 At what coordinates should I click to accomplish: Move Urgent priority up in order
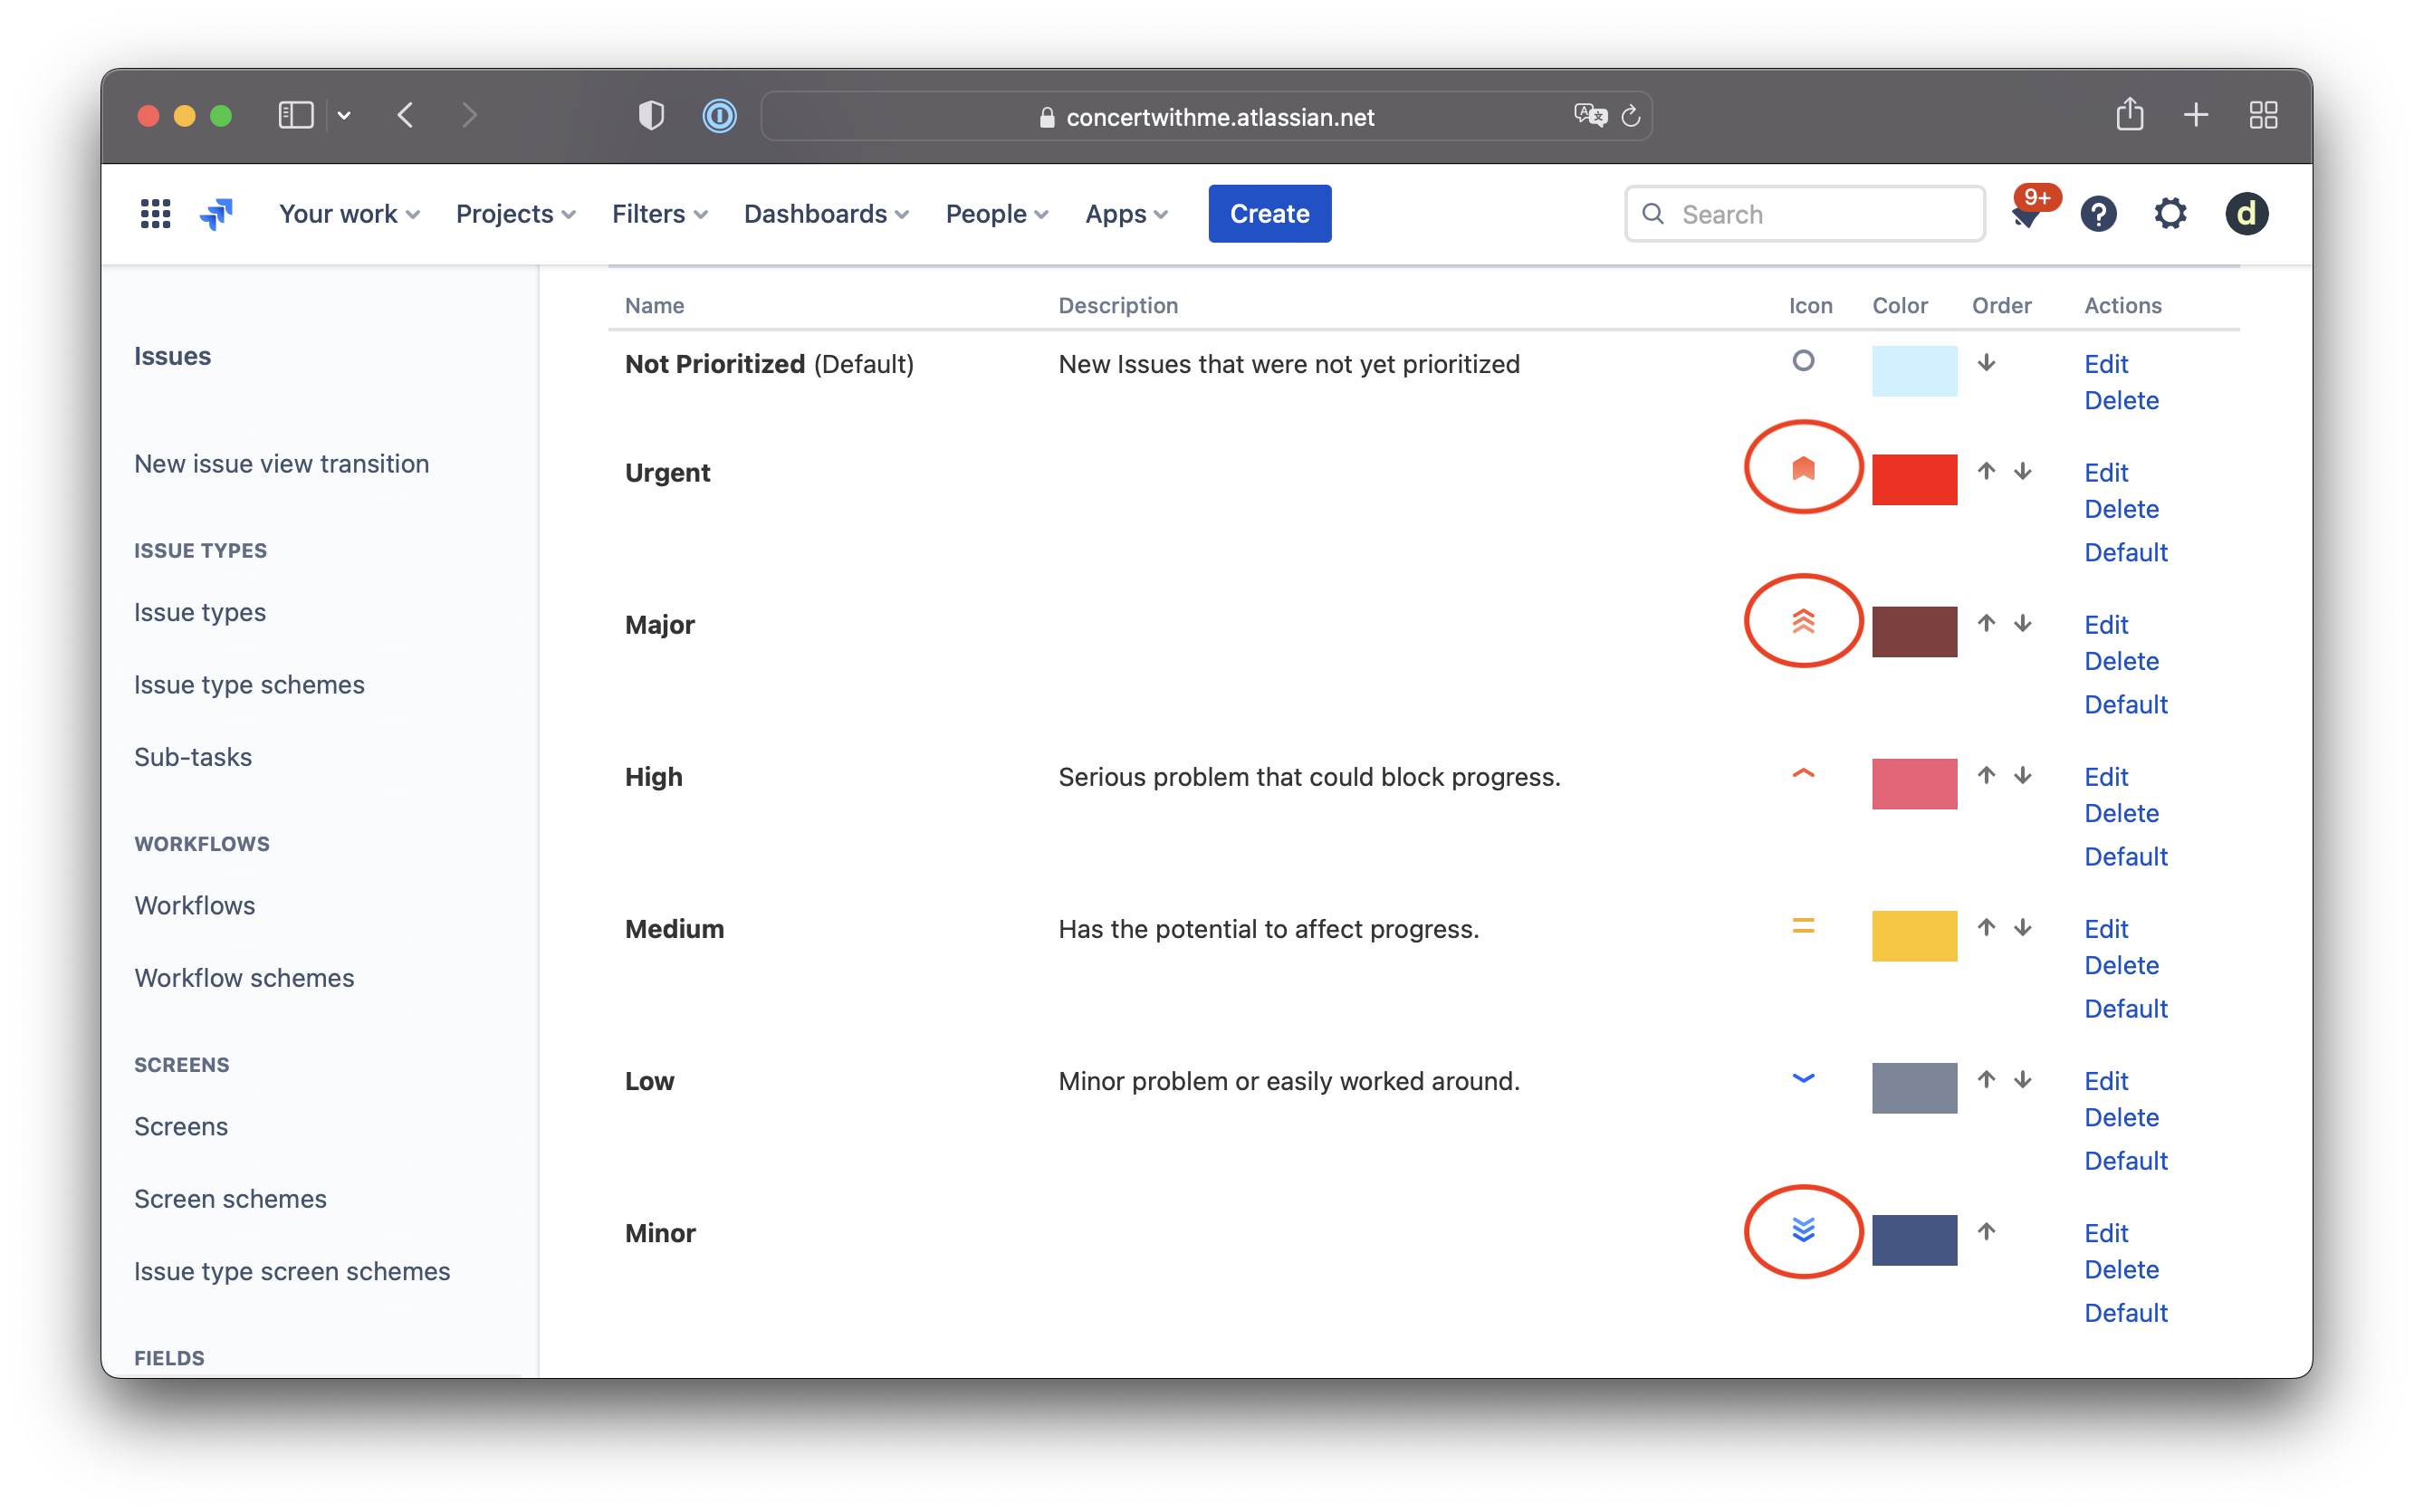[x=1988, y=470]
